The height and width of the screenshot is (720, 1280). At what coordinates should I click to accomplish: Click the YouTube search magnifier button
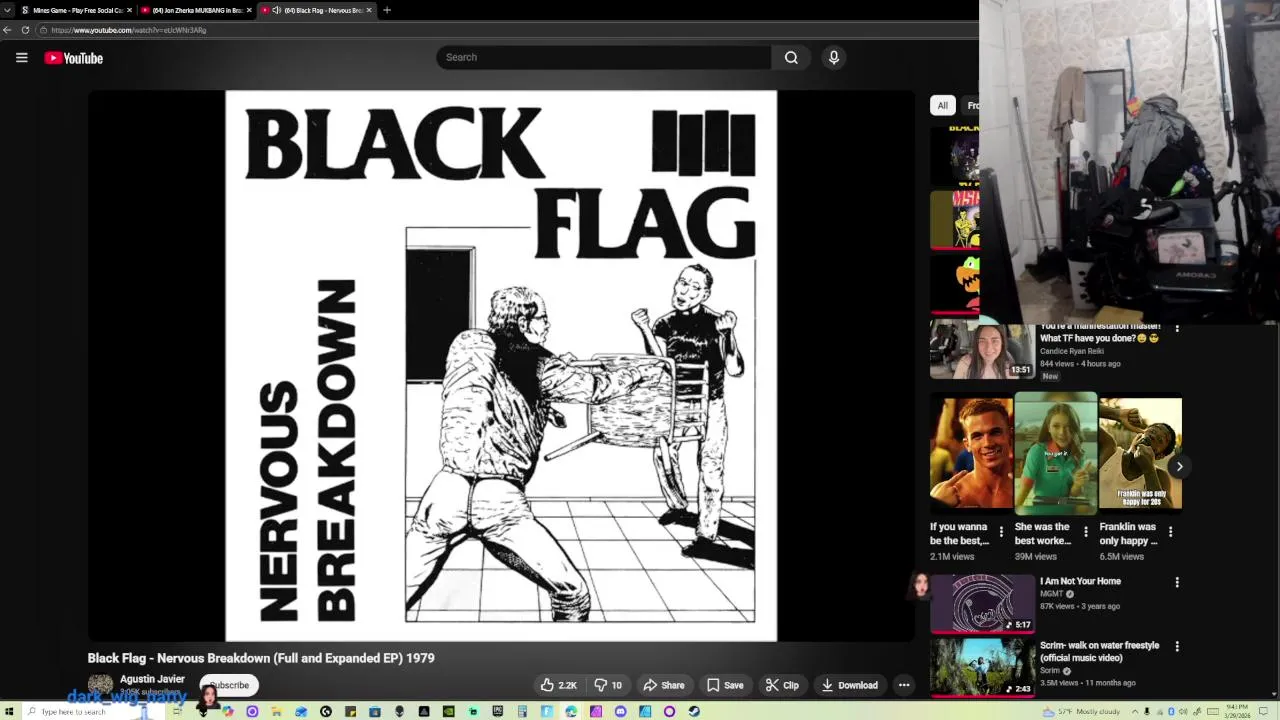tap(791, 57)
